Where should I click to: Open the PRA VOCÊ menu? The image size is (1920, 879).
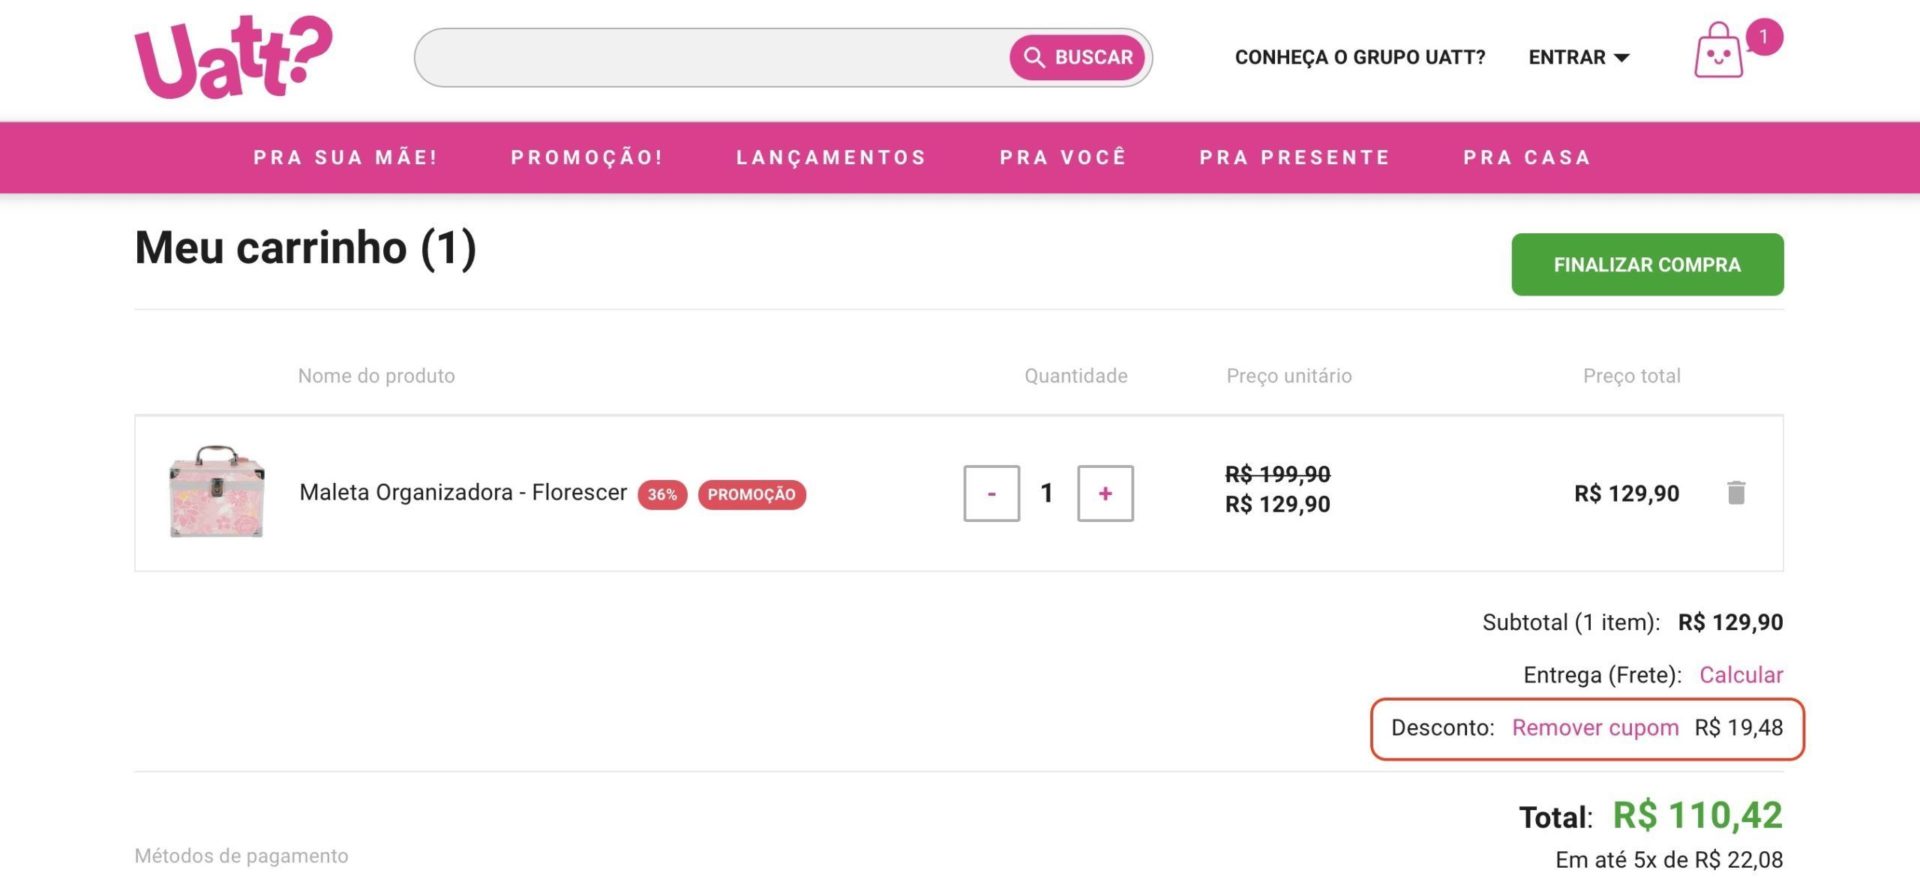click(1063, 158)
